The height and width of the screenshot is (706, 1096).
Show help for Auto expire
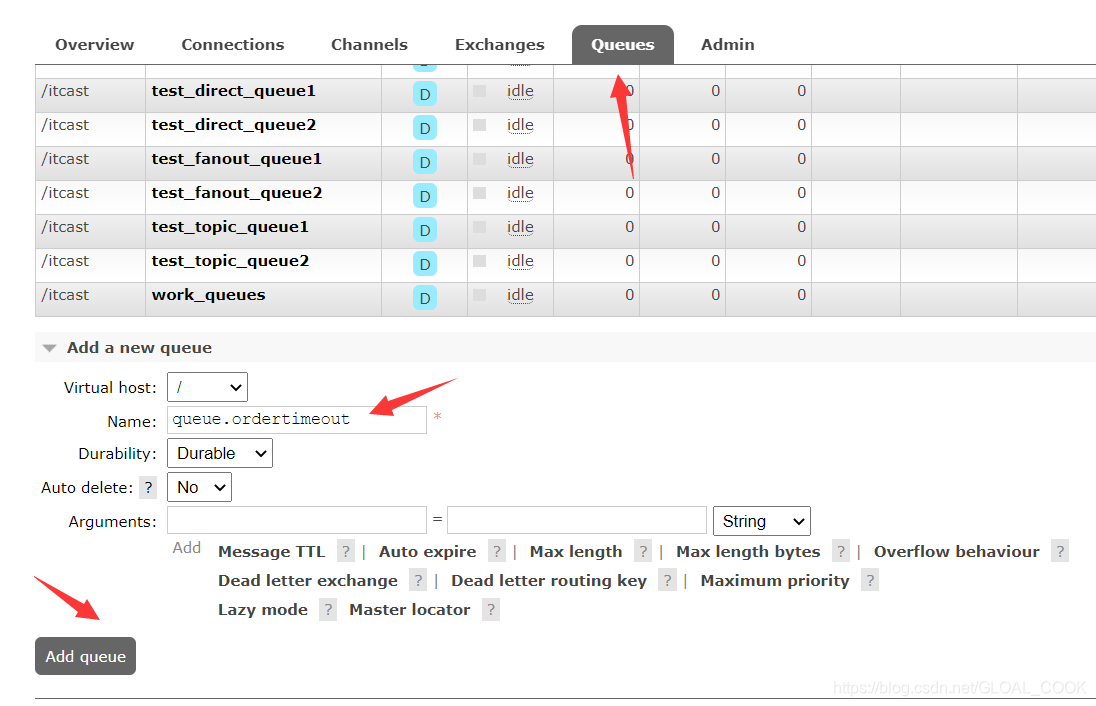point(496,552)
